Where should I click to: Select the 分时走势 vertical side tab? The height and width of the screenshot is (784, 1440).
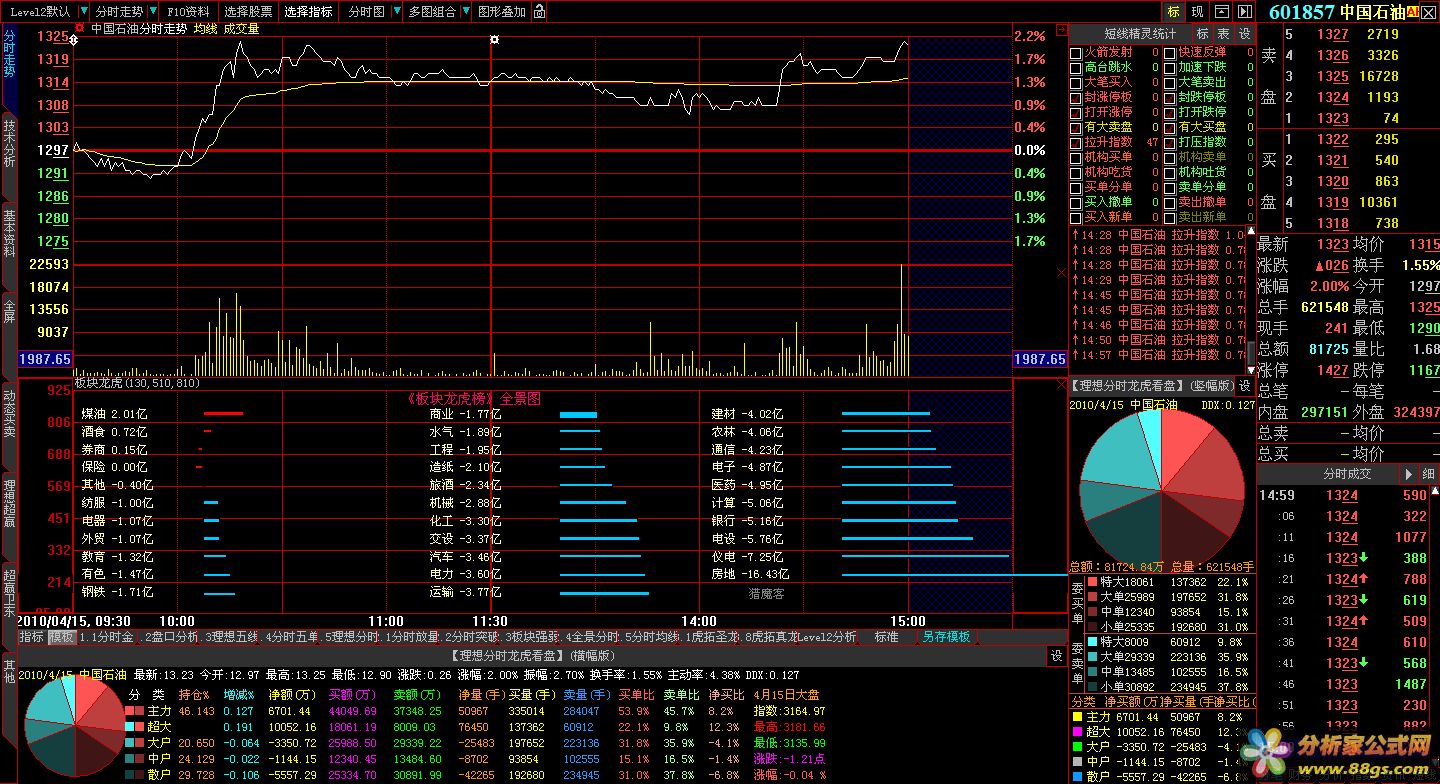tap(9, 58)
